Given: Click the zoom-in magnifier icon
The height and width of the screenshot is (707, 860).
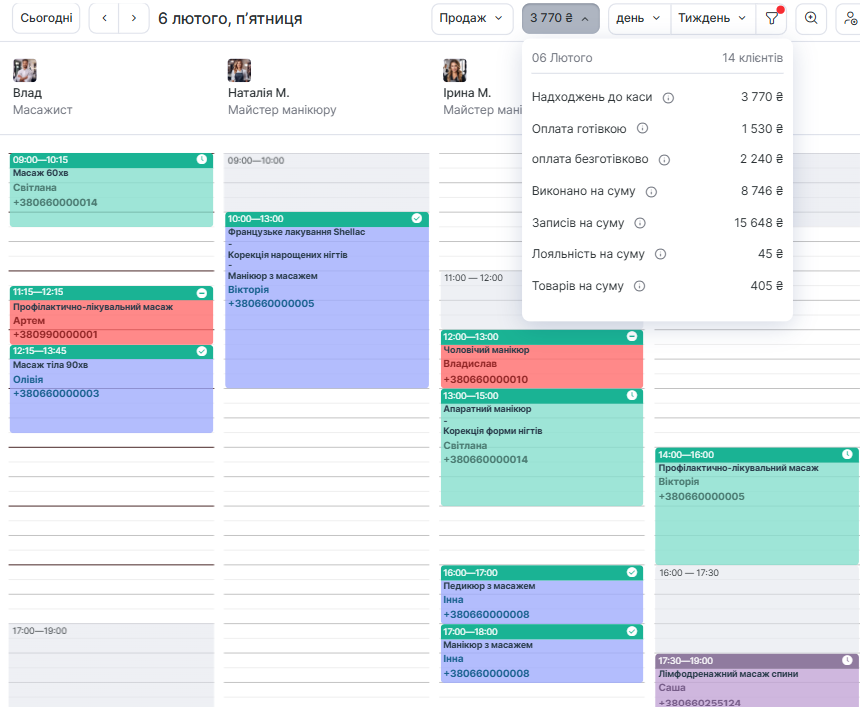Looking at the screenshot, I should (x=811, y=18).
